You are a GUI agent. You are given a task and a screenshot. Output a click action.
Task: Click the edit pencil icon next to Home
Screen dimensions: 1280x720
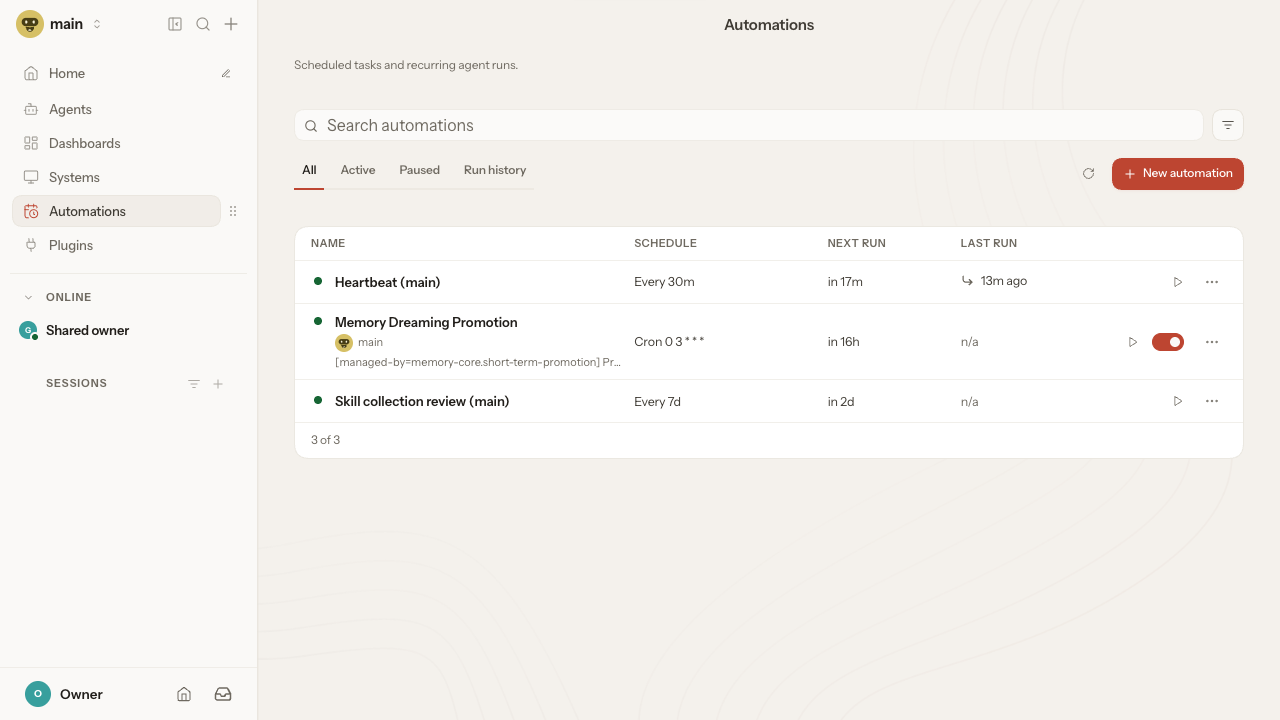click(x=226, y=73)
